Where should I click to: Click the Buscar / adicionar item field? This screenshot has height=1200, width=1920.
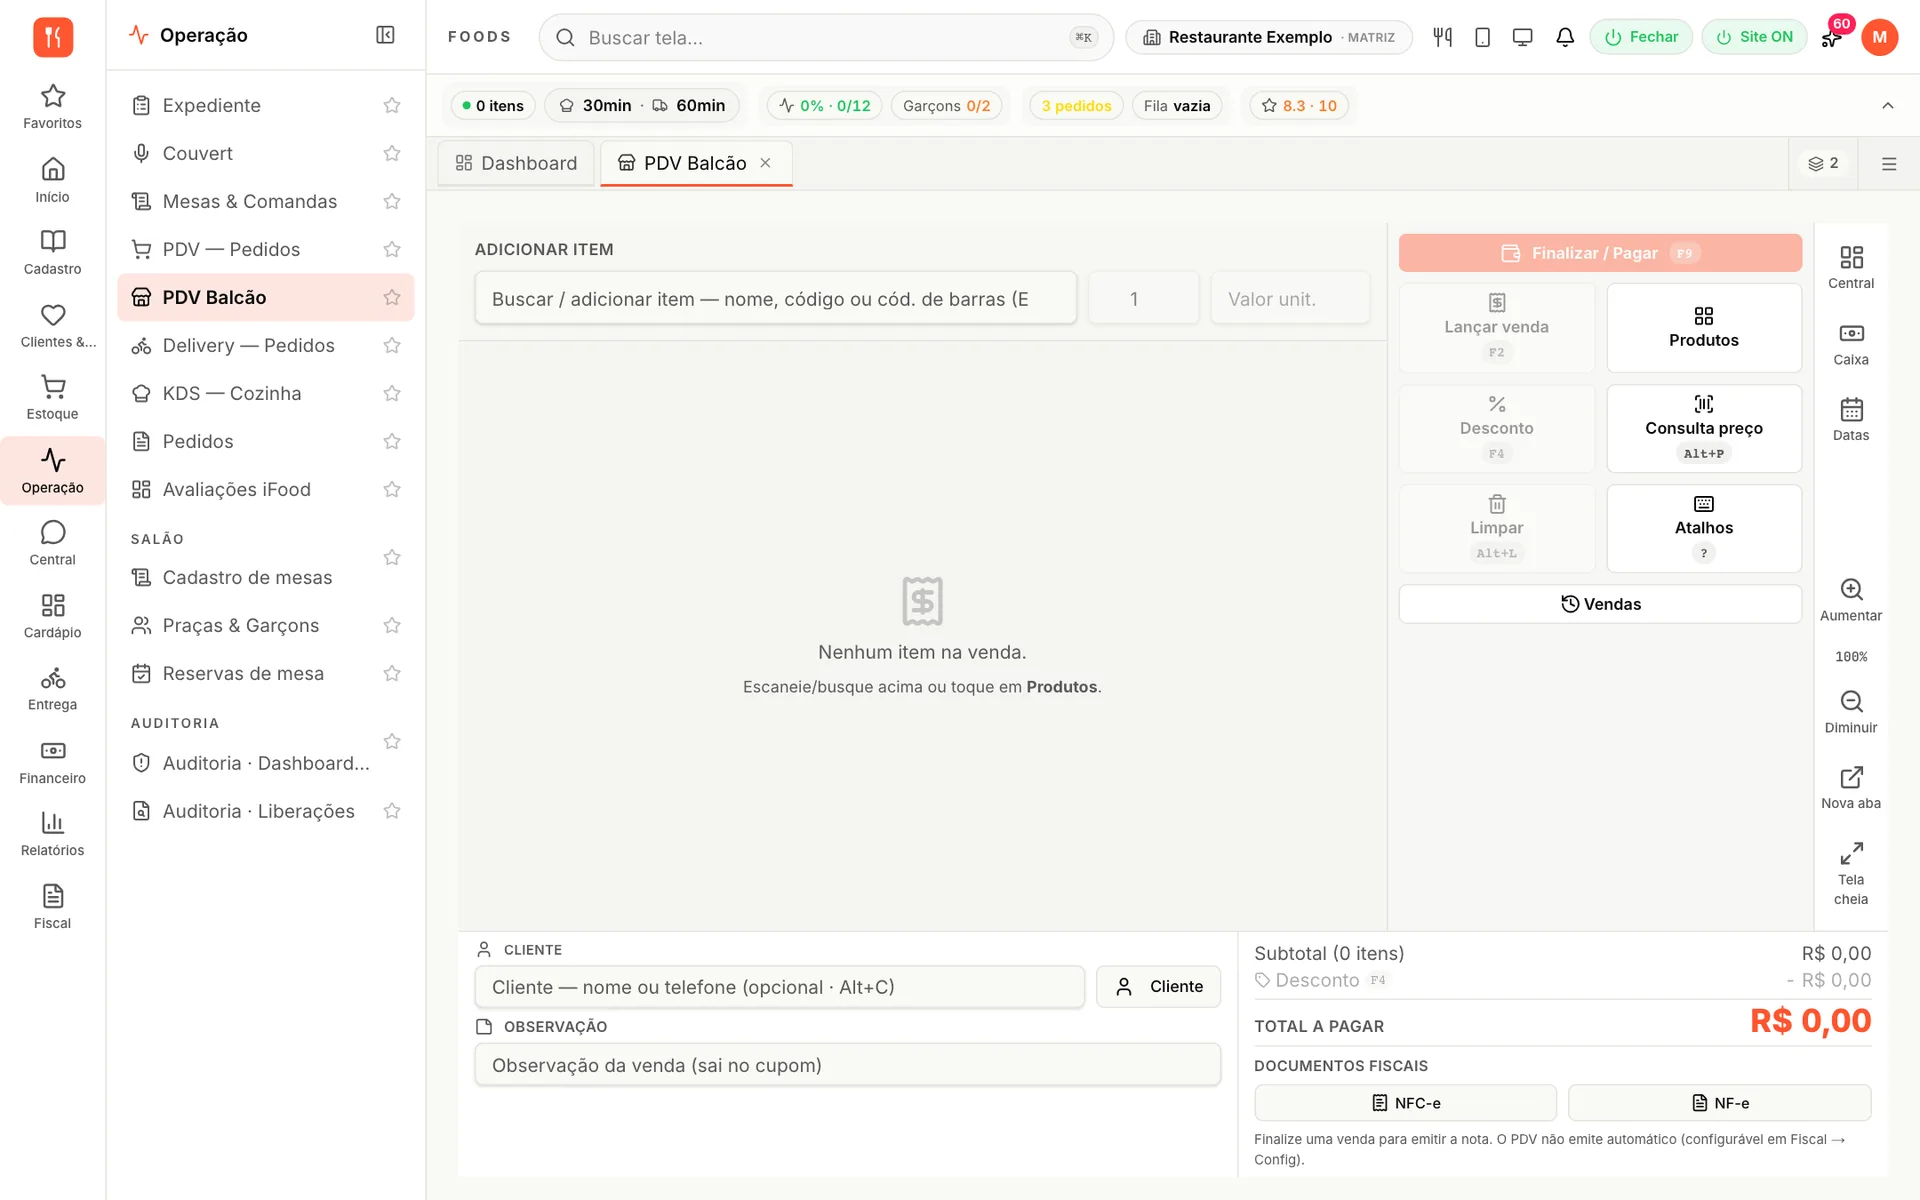[776, 299]
